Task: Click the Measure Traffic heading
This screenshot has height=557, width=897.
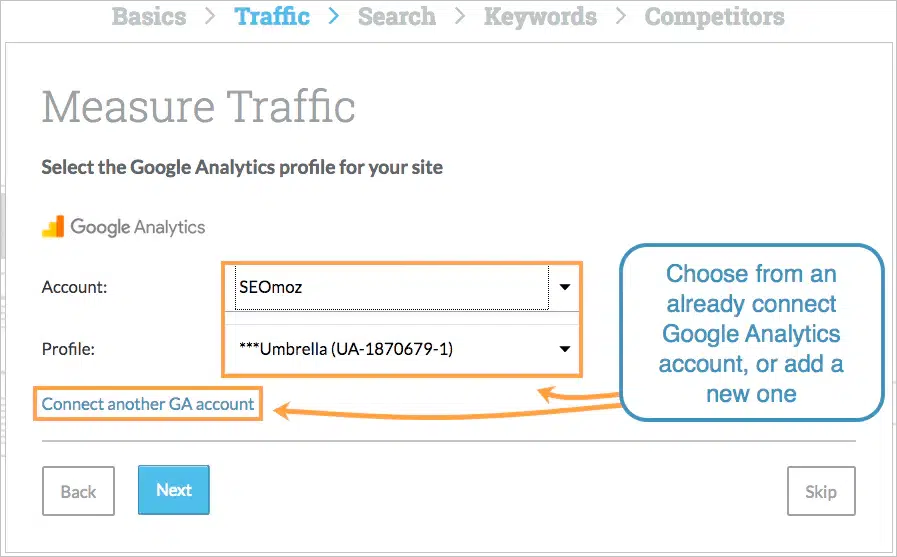Action: (x=198, y=106)
